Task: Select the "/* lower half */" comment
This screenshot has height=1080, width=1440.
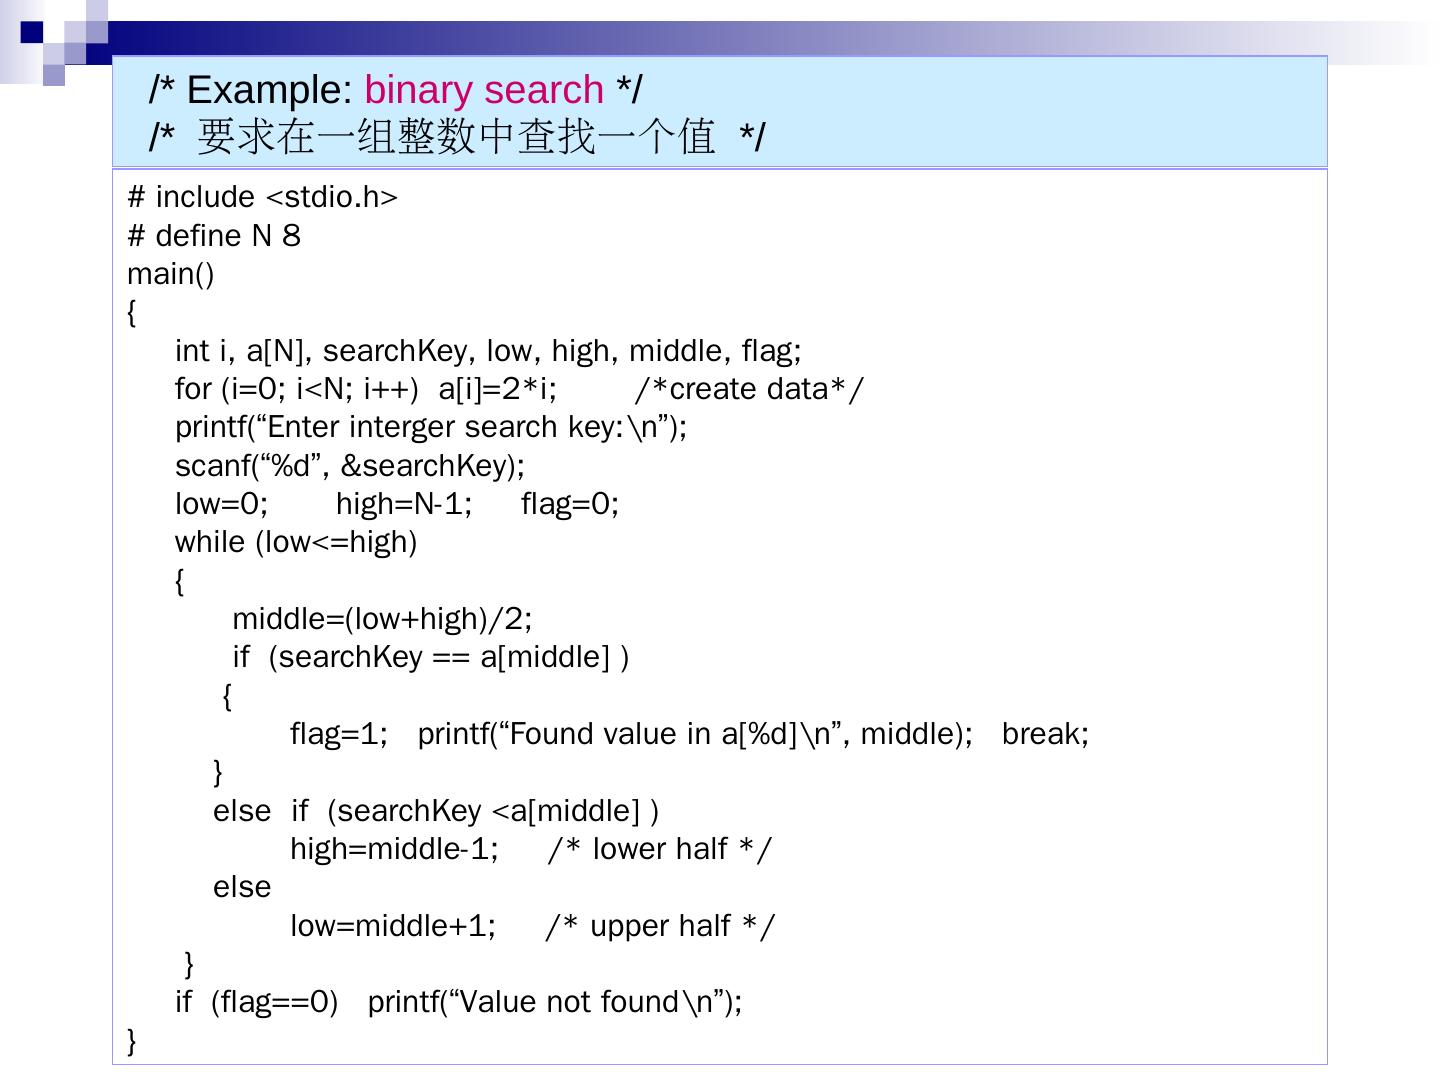Action: [x=660, y=849]
